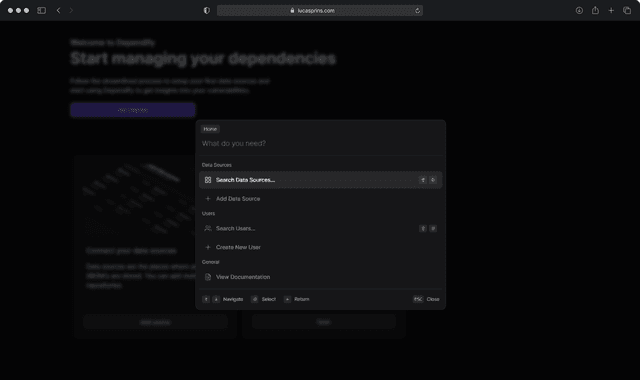Click the grid icon beside Search Data Sources
The height and width of the screenshot is (380, 640).
(x=208, y=180)
